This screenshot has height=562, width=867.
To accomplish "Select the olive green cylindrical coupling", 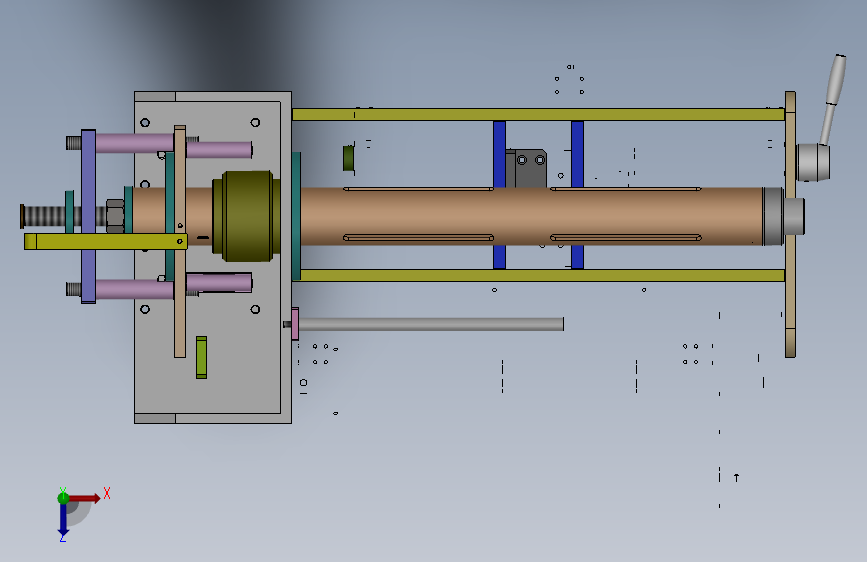I will coord(247,216).
